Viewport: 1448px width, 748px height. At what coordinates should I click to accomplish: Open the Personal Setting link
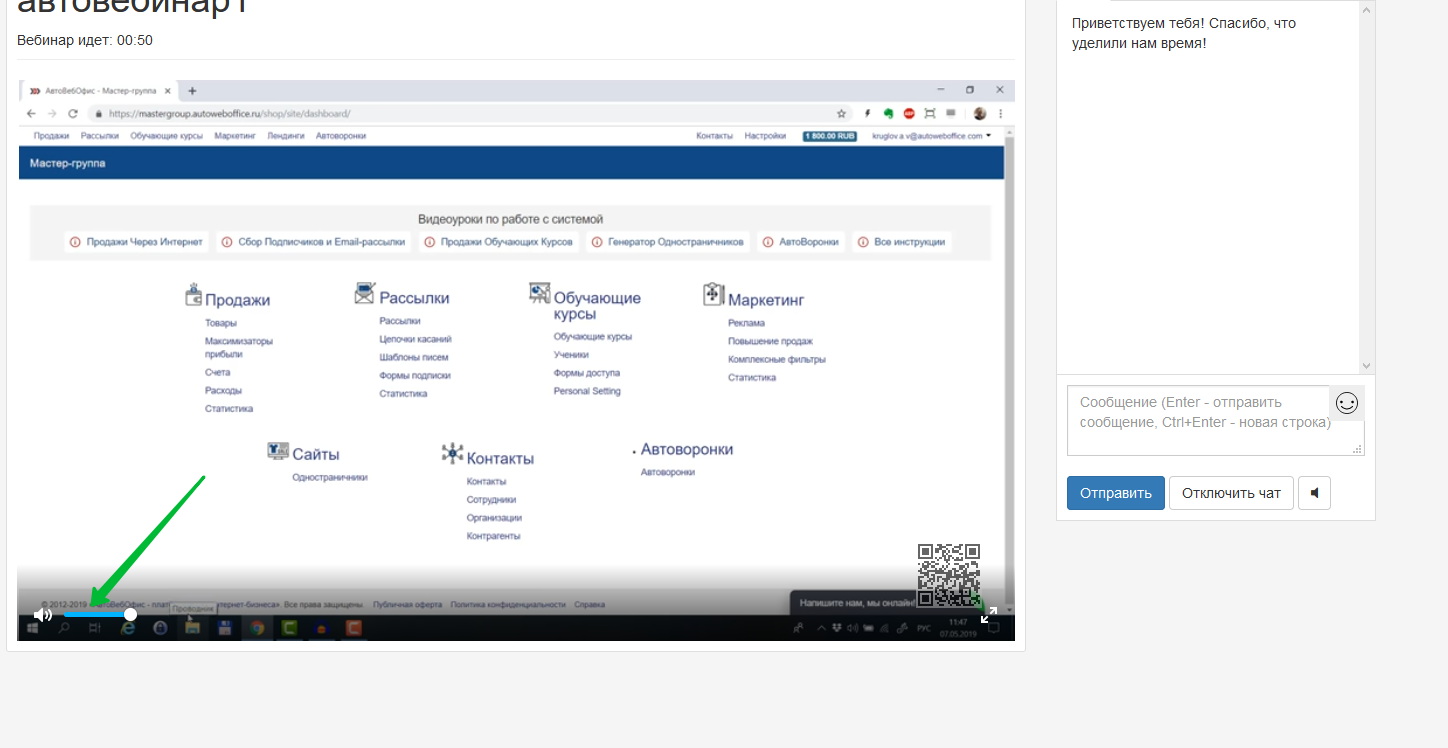coord(587,391)
